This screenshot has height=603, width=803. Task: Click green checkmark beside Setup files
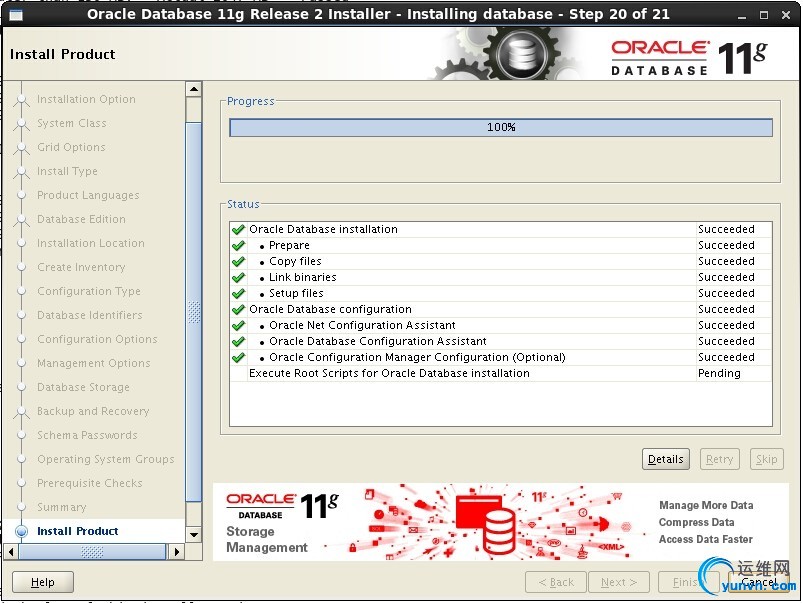[238, 294]
